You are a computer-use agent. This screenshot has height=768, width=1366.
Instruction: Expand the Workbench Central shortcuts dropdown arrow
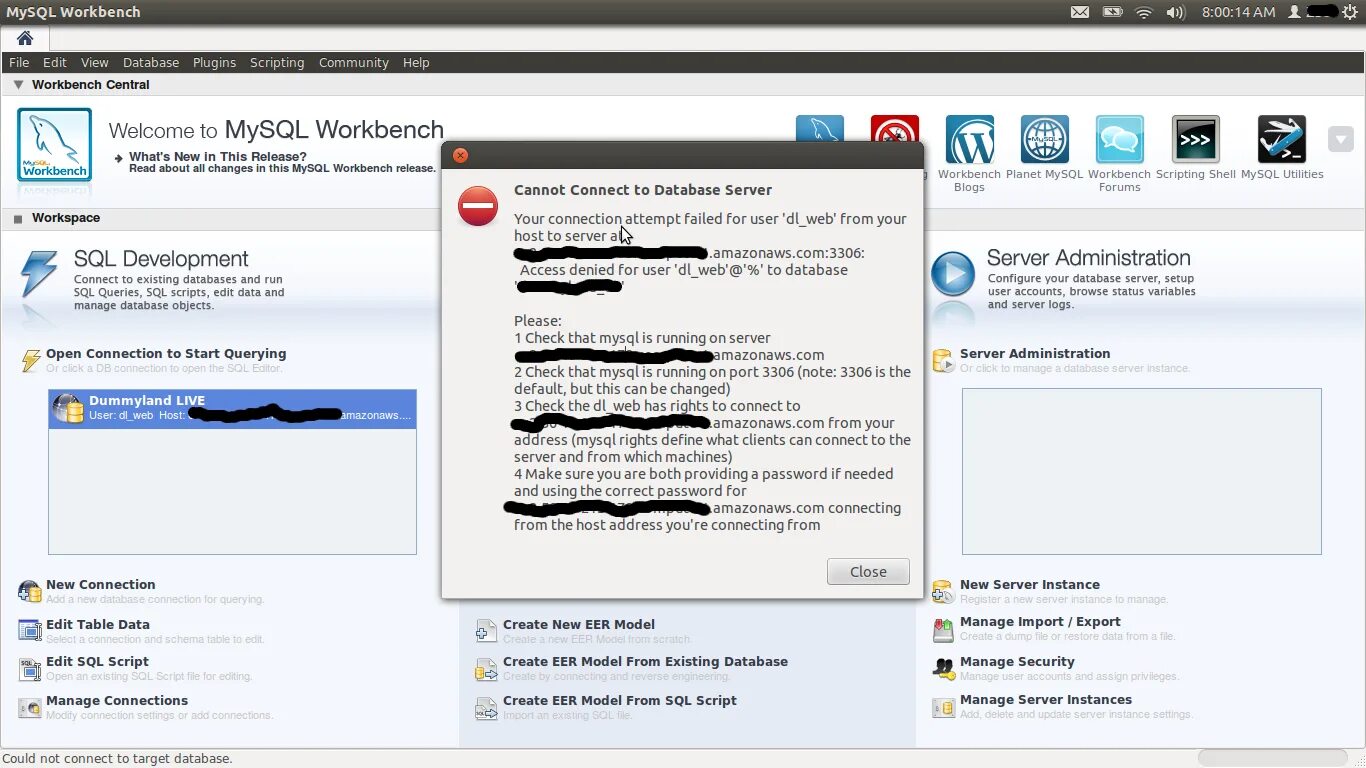coord(1340,140)
